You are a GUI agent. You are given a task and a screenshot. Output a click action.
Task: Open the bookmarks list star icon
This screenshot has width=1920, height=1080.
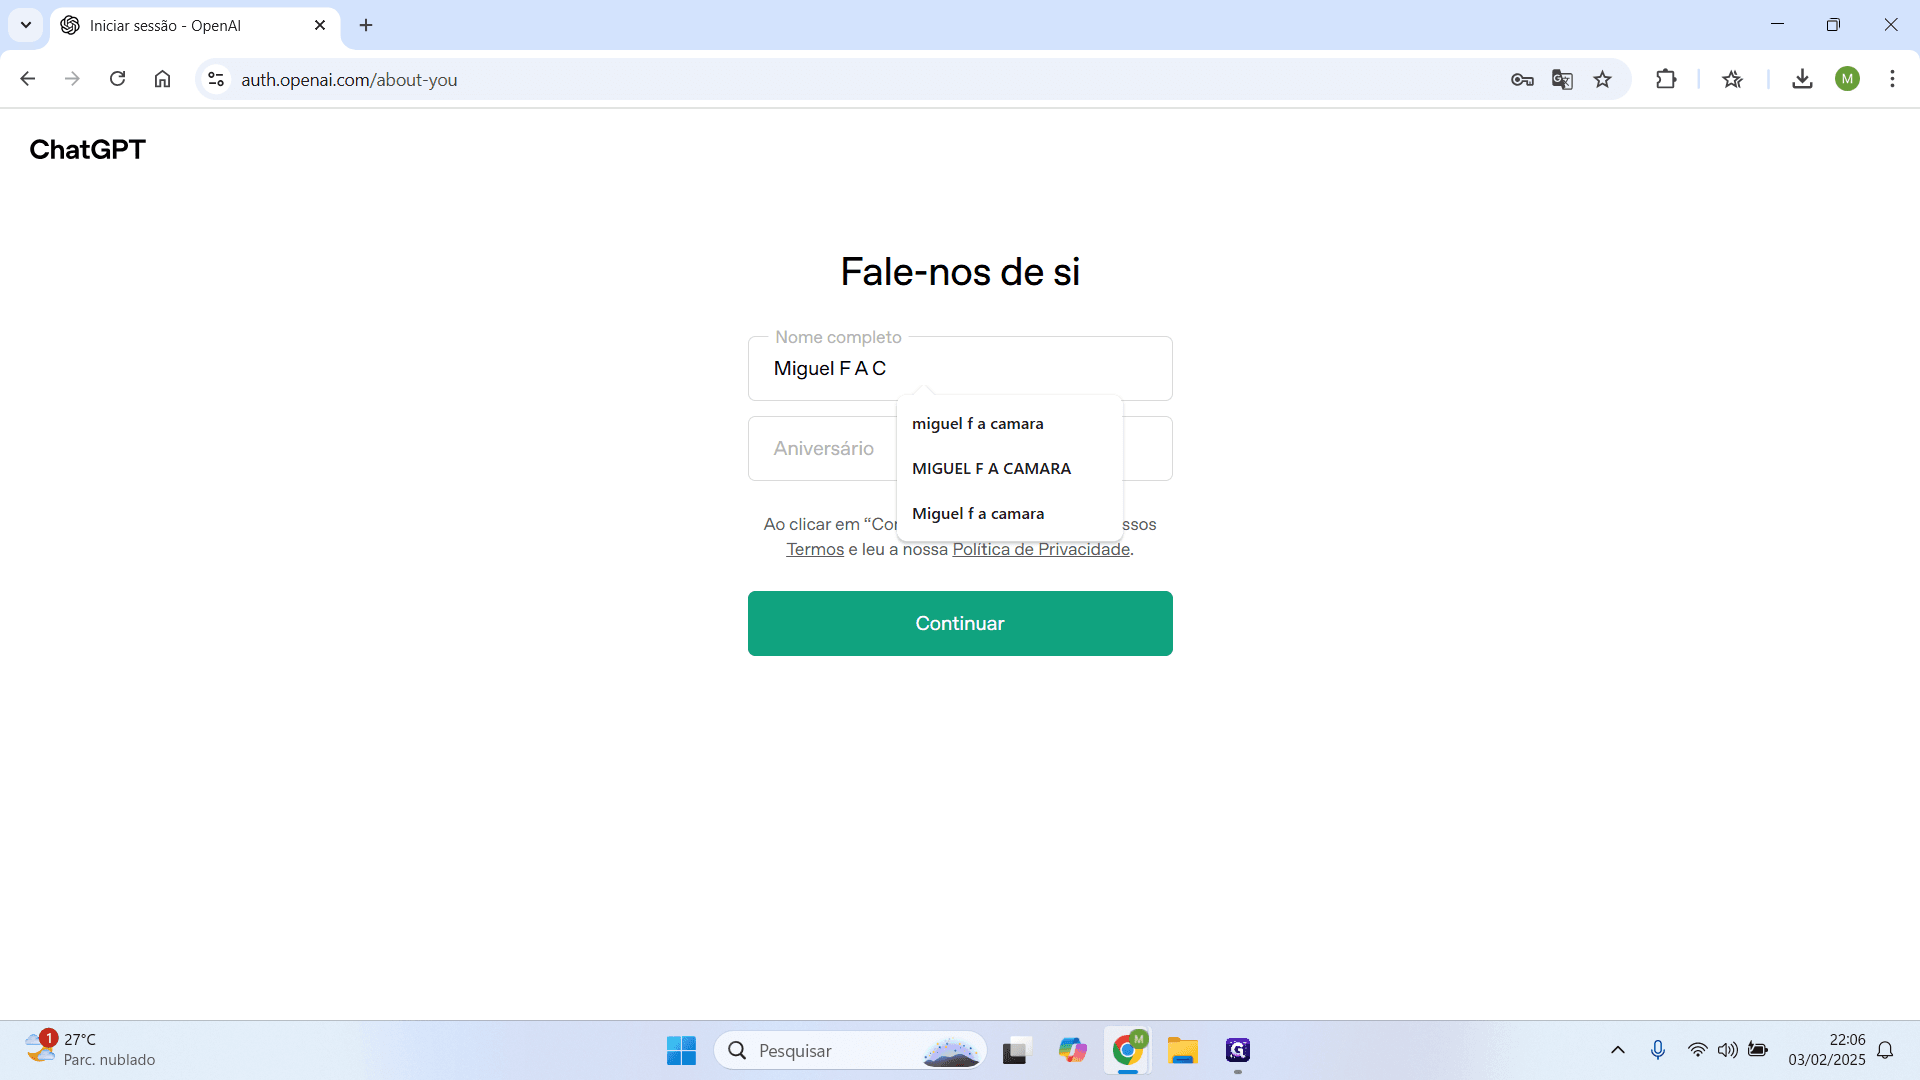click(x=1733, y=79)
